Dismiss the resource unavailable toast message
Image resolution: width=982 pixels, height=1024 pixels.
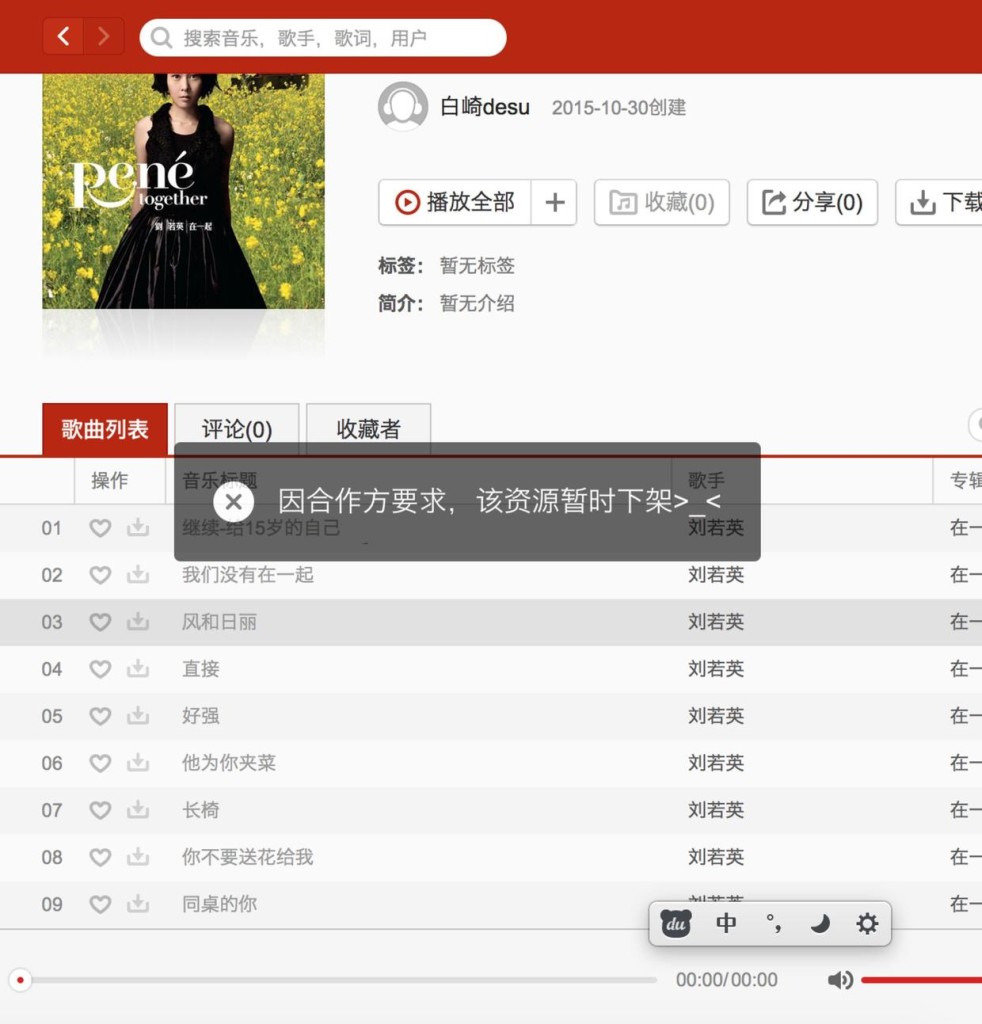coord(233,502)
